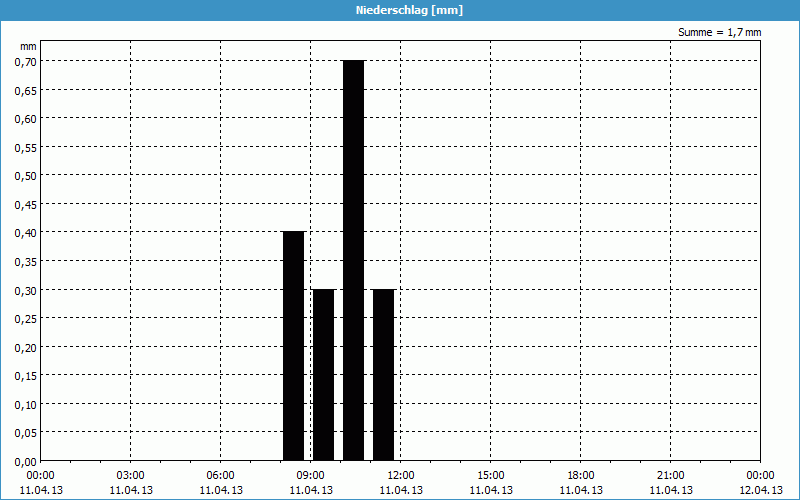Screen dimensions: 800x500
Task: Click the 0,60 y-axis label
Action: [26, 119]
